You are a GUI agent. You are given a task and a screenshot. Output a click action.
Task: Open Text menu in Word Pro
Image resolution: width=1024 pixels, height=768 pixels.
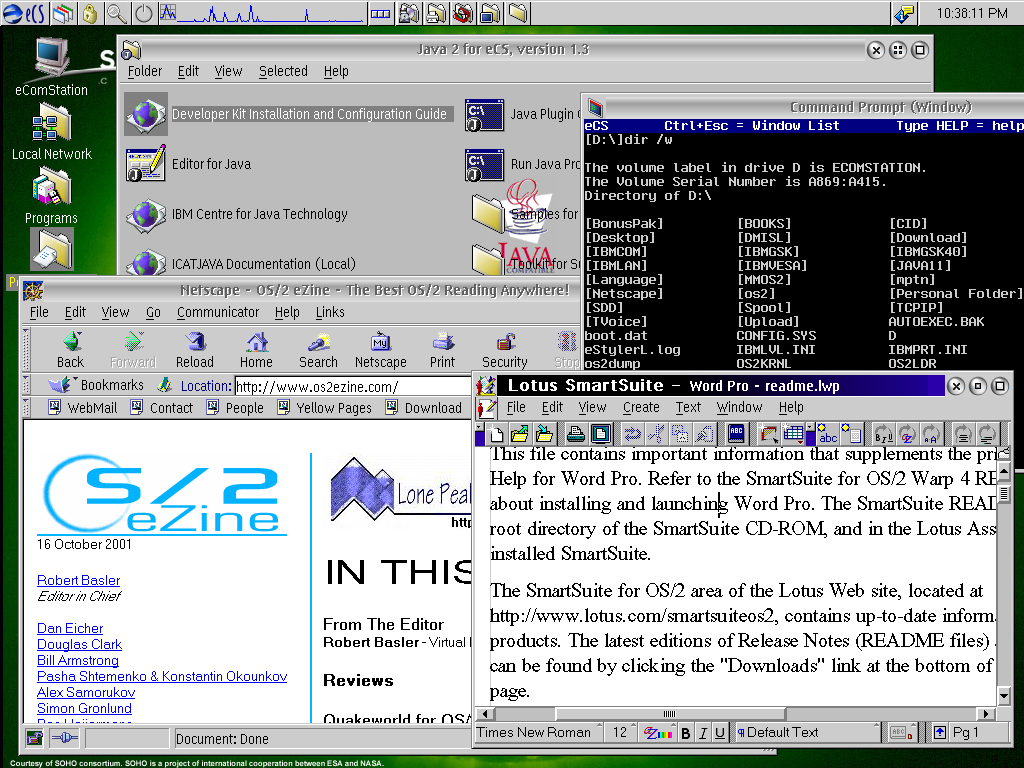click(688, 408)
